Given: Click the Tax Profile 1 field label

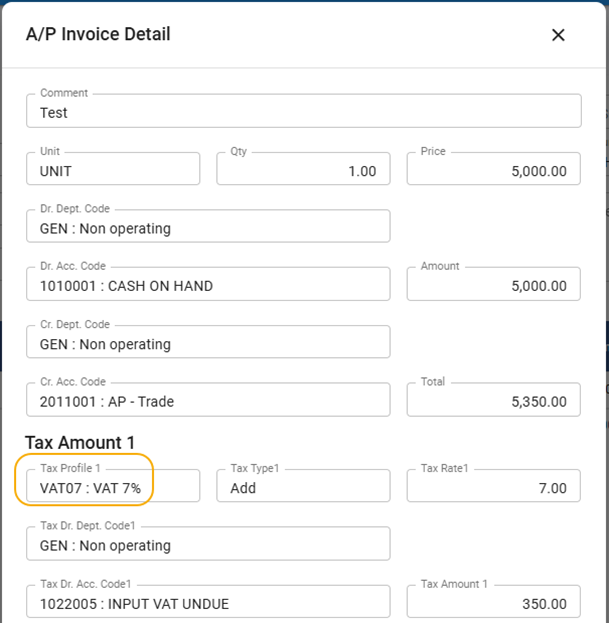Looking at the screenshot, I should (70, 468).
